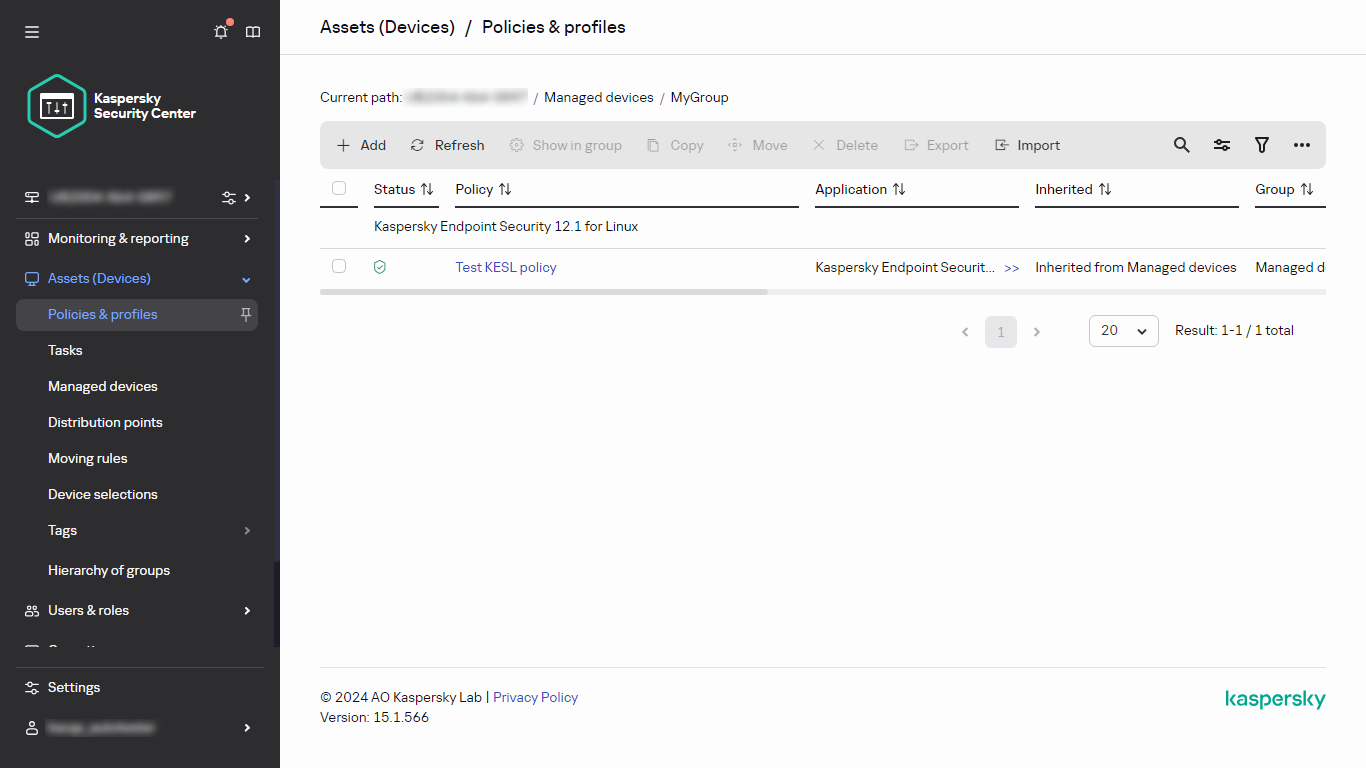Open the ellipsis more-options icon
This screenshot has height=768, width=1366.
pos(1301,145)
